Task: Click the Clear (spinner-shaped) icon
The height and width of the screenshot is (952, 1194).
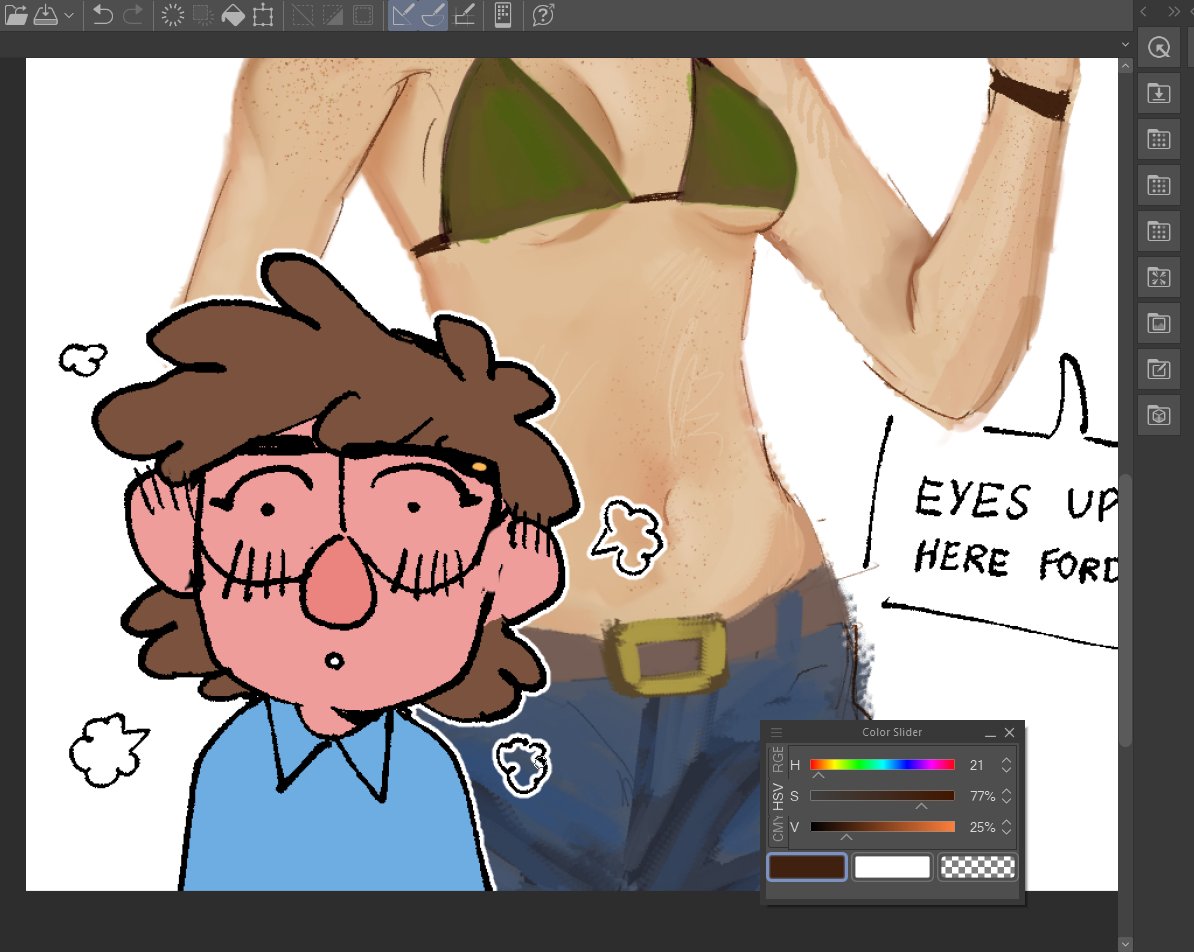Action: (x=173, y=14)
